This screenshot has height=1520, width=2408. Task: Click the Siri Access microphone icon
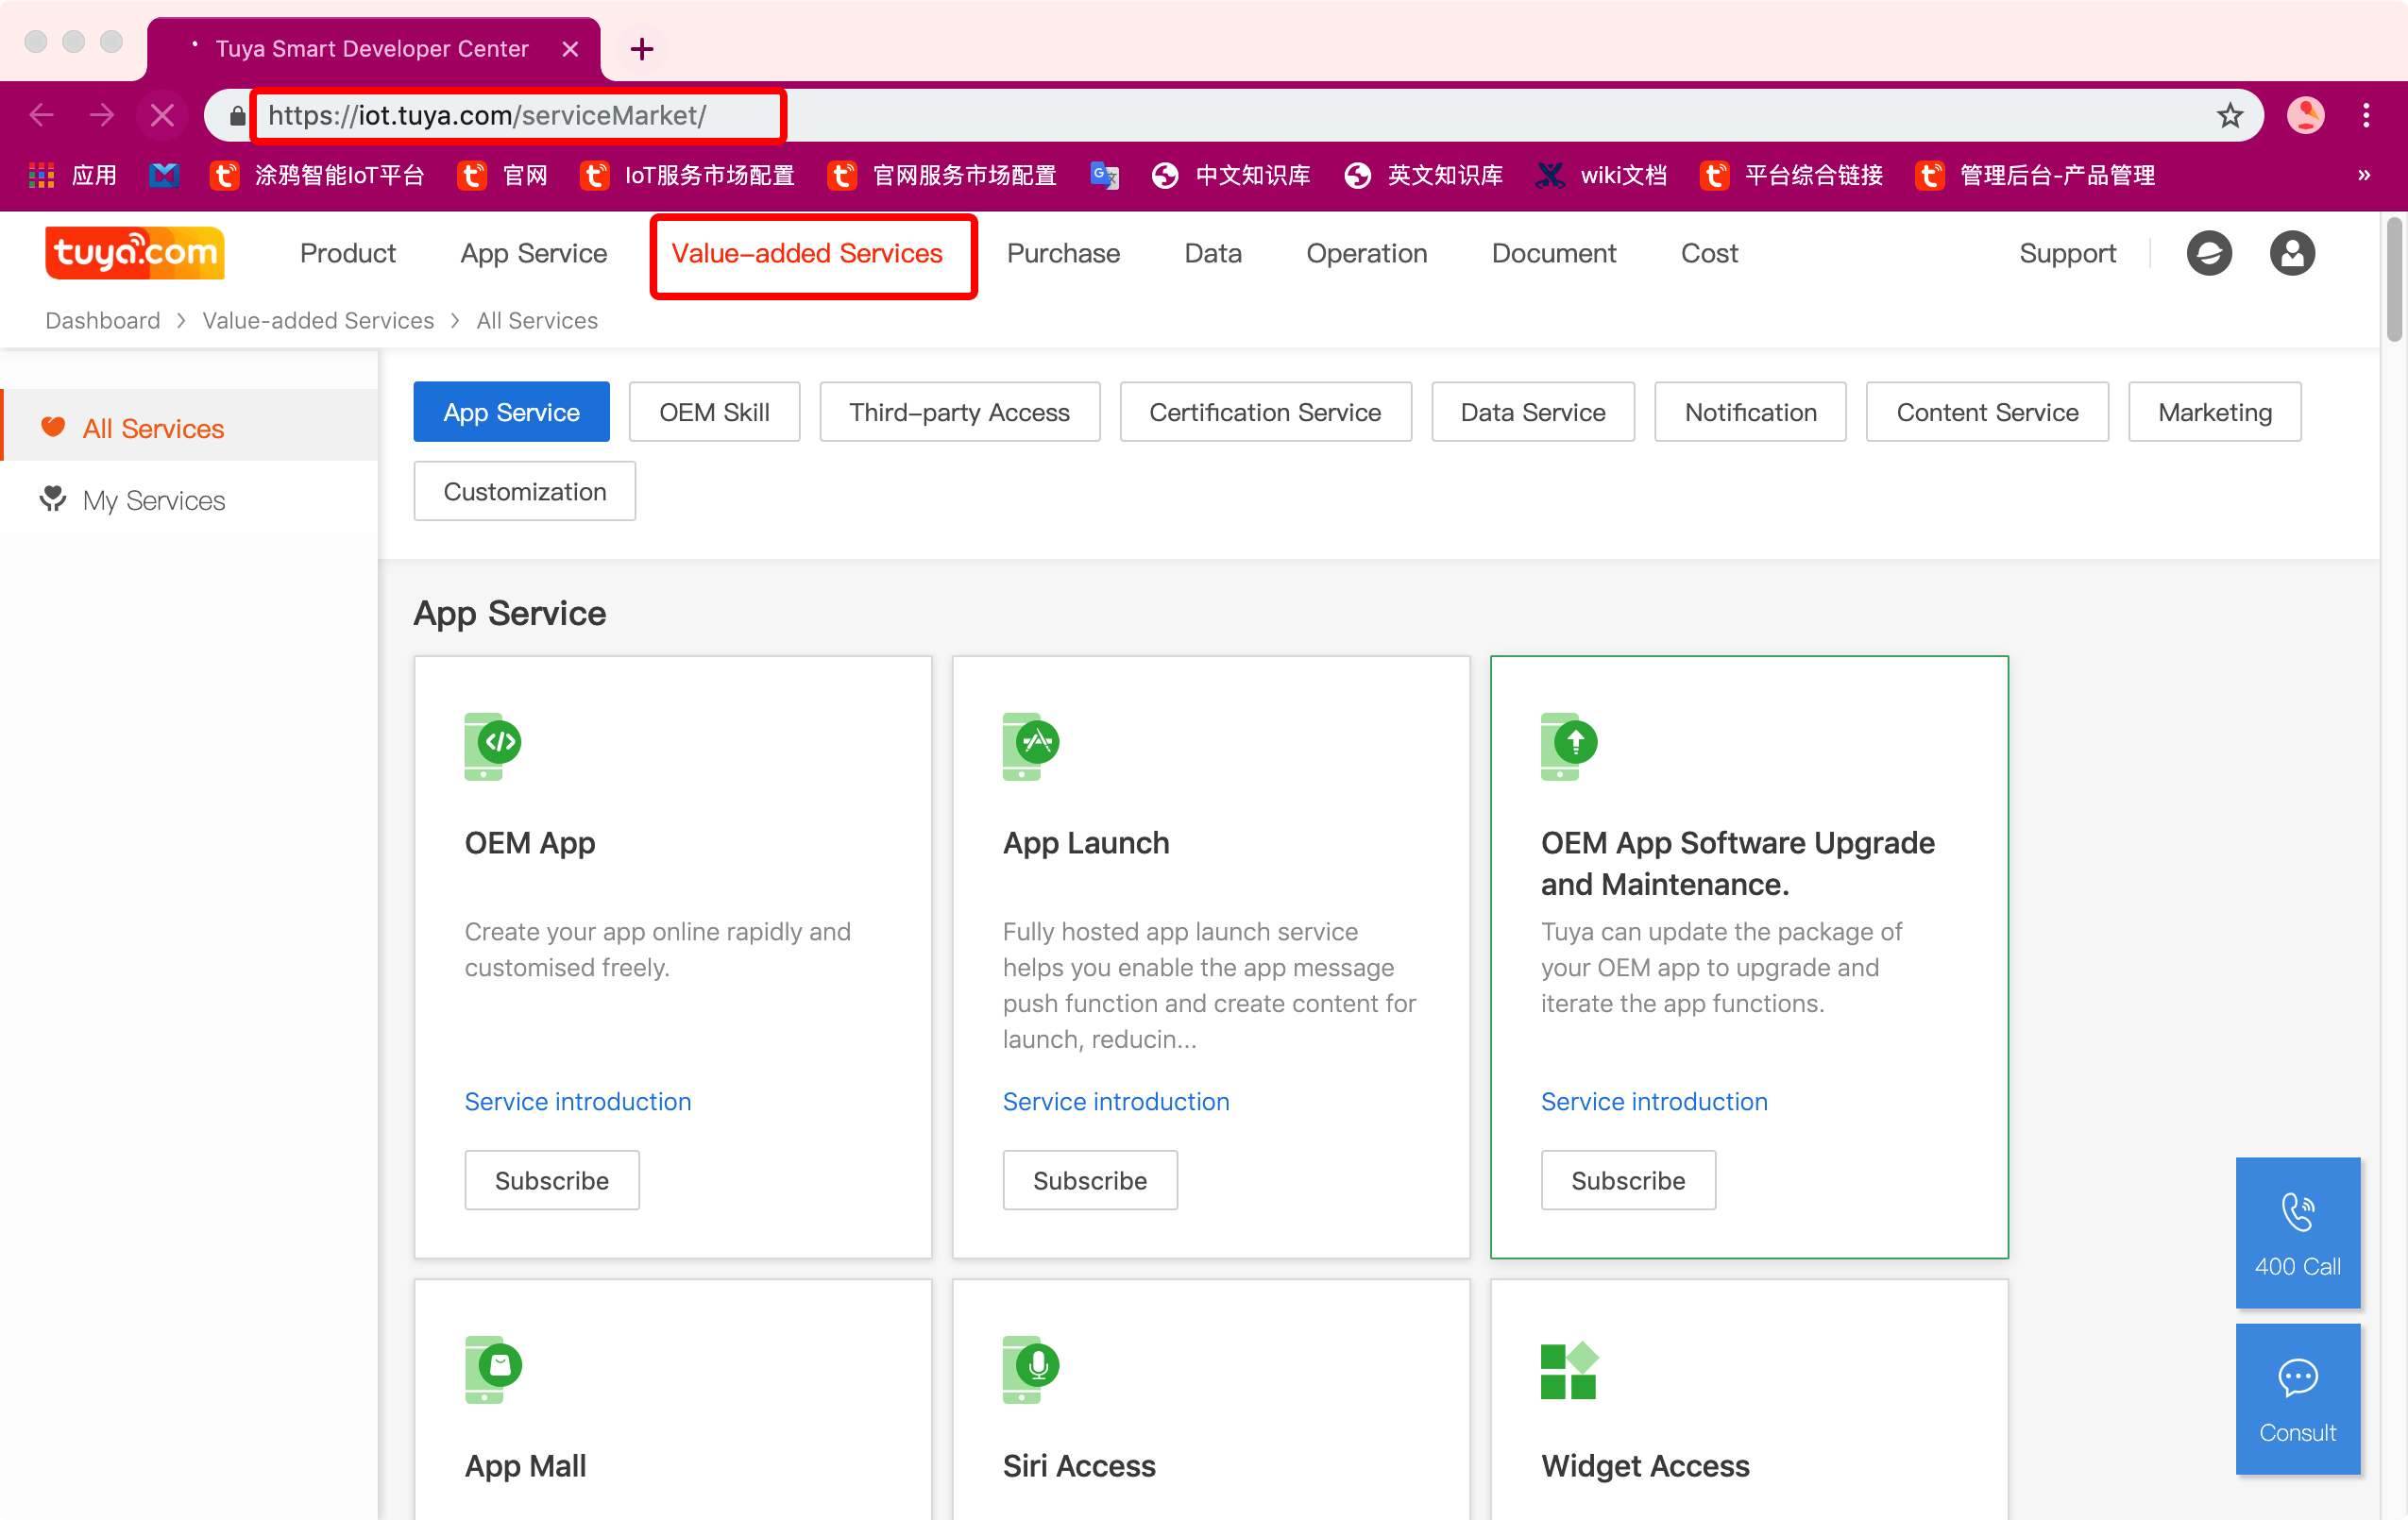(1030, 1369)
